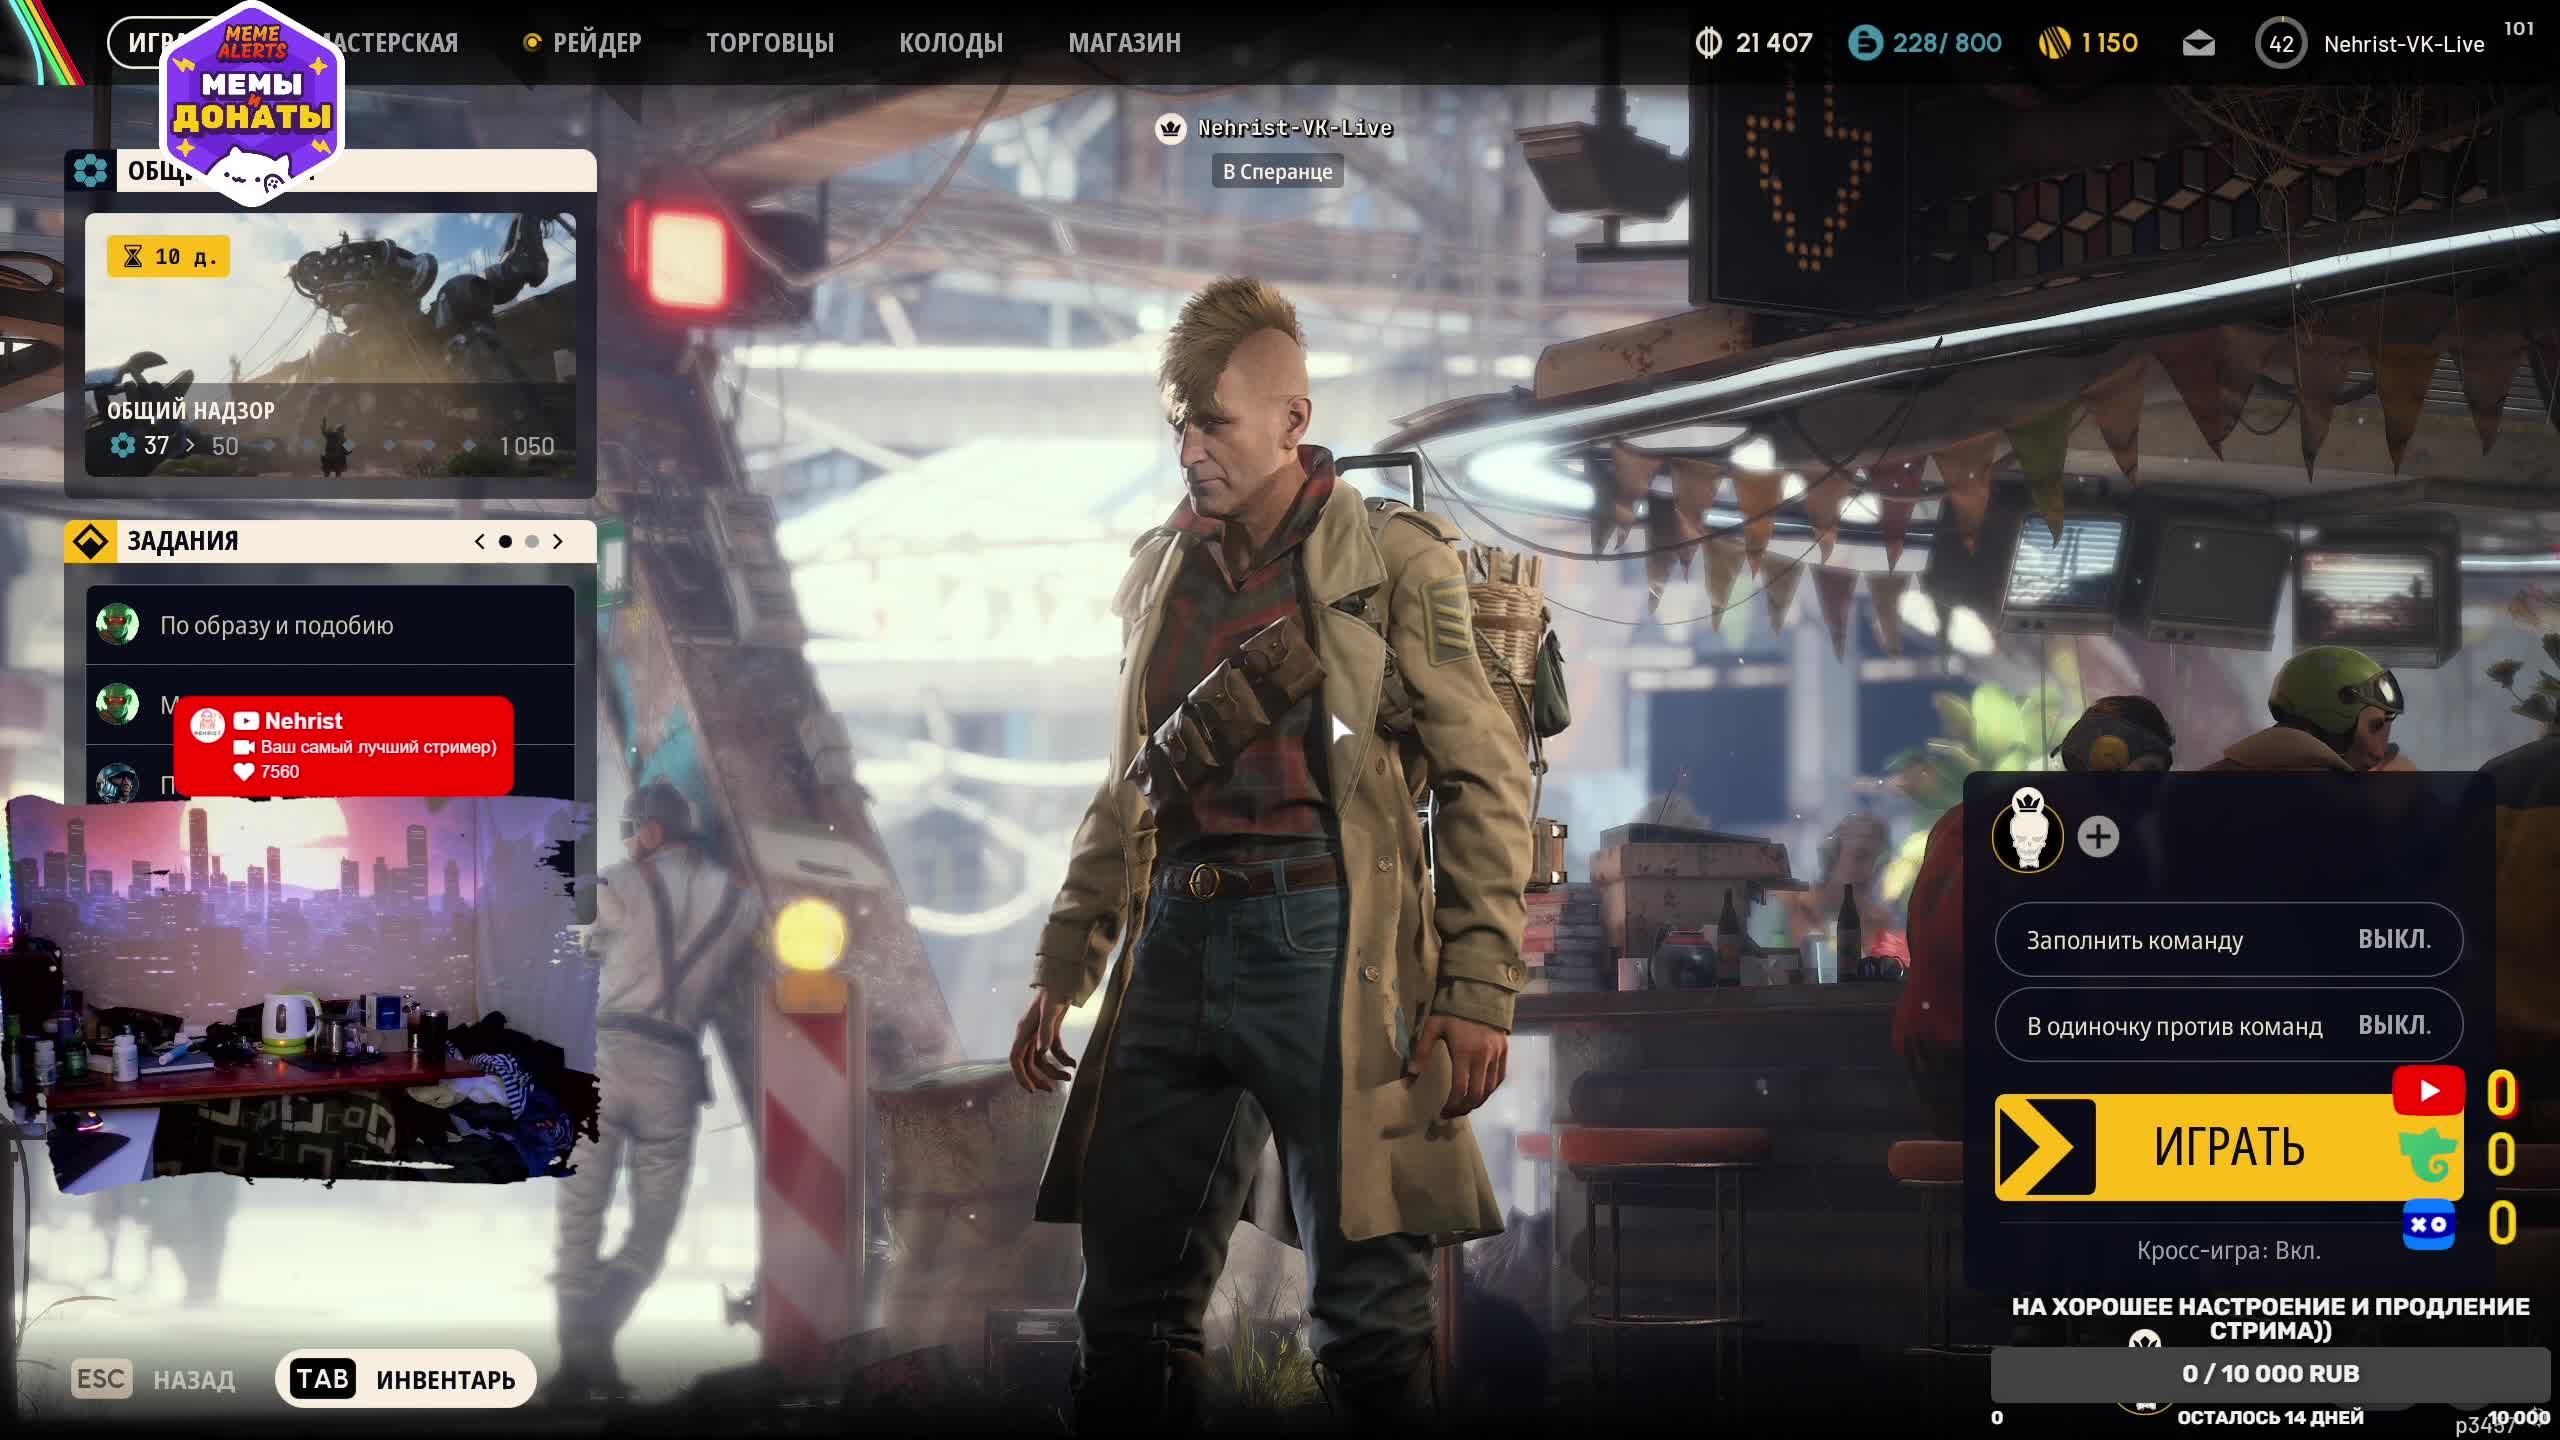Open the mail envelope icon
This screenshot has width=2560, height=1440.
point(2198,43)
